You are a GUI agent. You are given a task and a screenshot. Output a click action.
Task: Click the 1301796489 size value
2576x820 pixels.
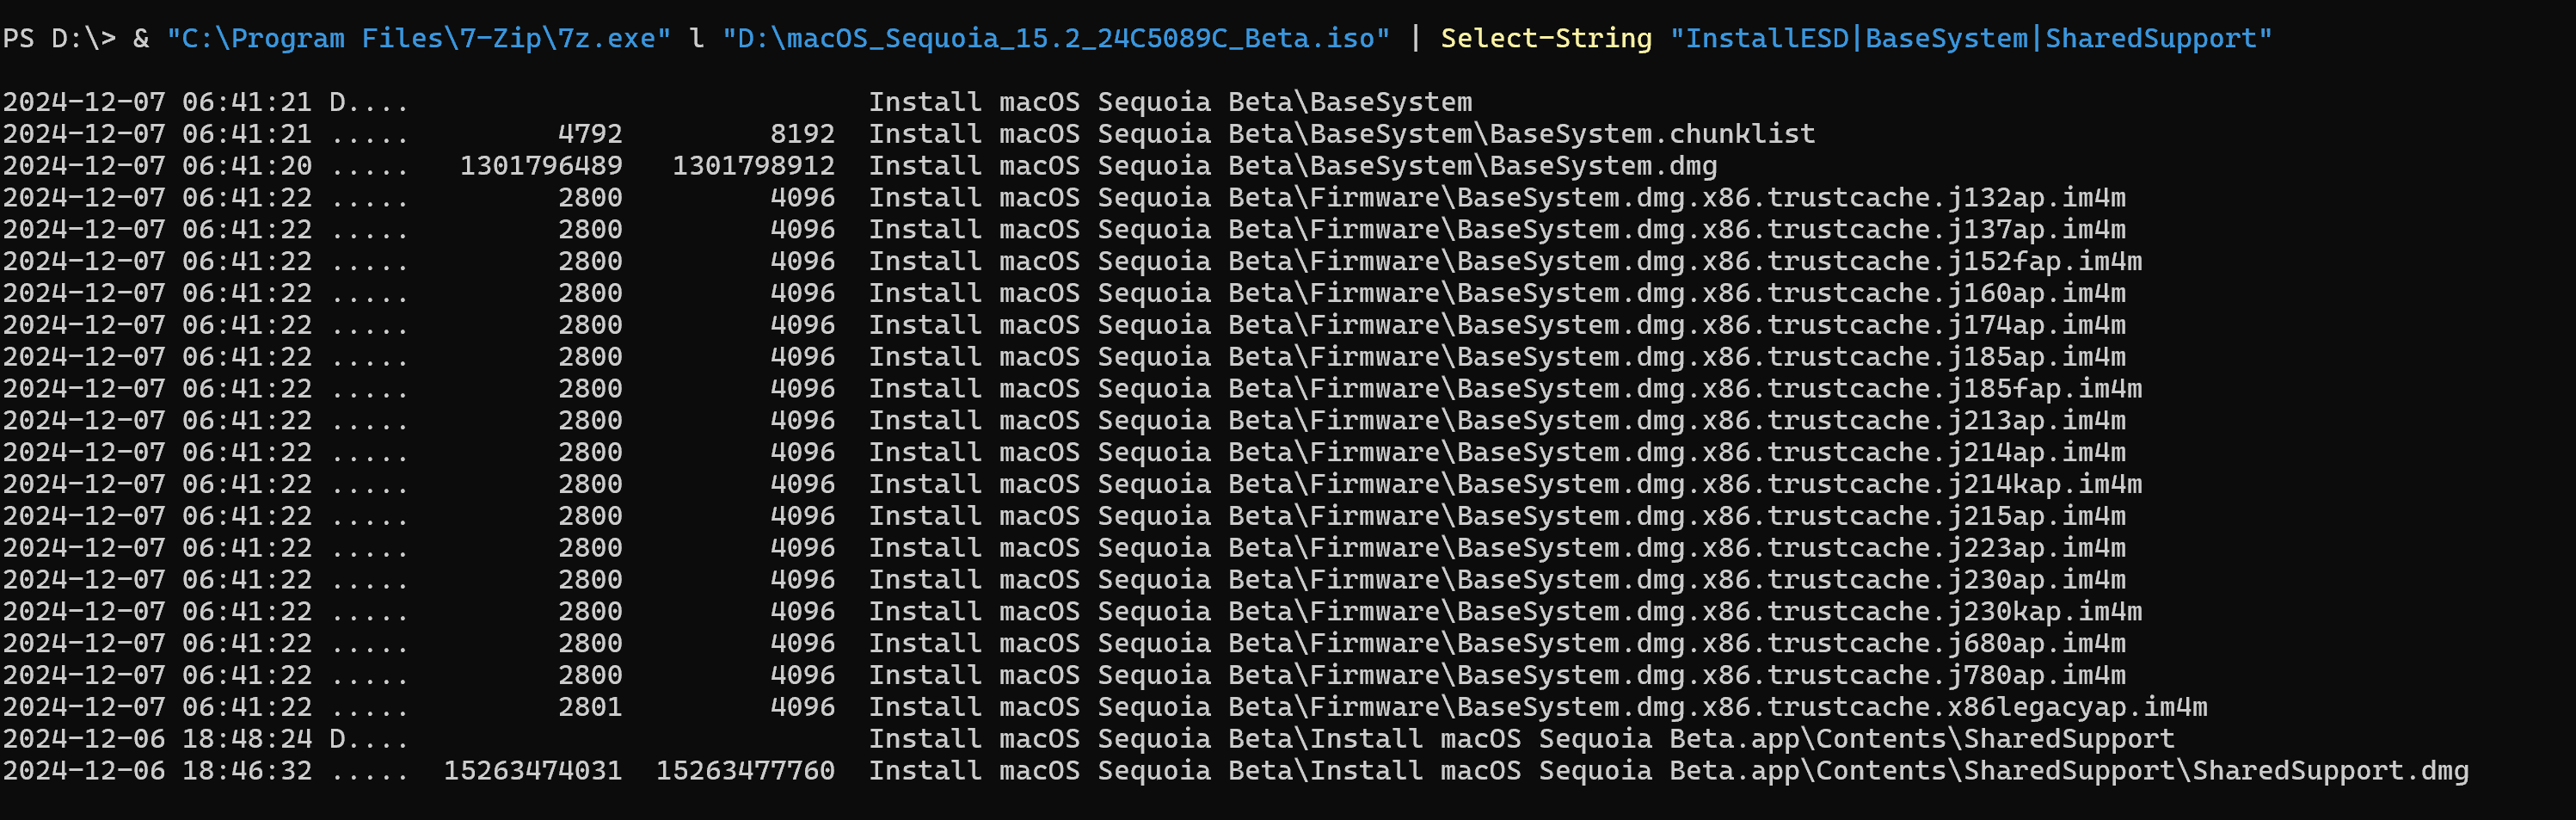tap(540, 166)
